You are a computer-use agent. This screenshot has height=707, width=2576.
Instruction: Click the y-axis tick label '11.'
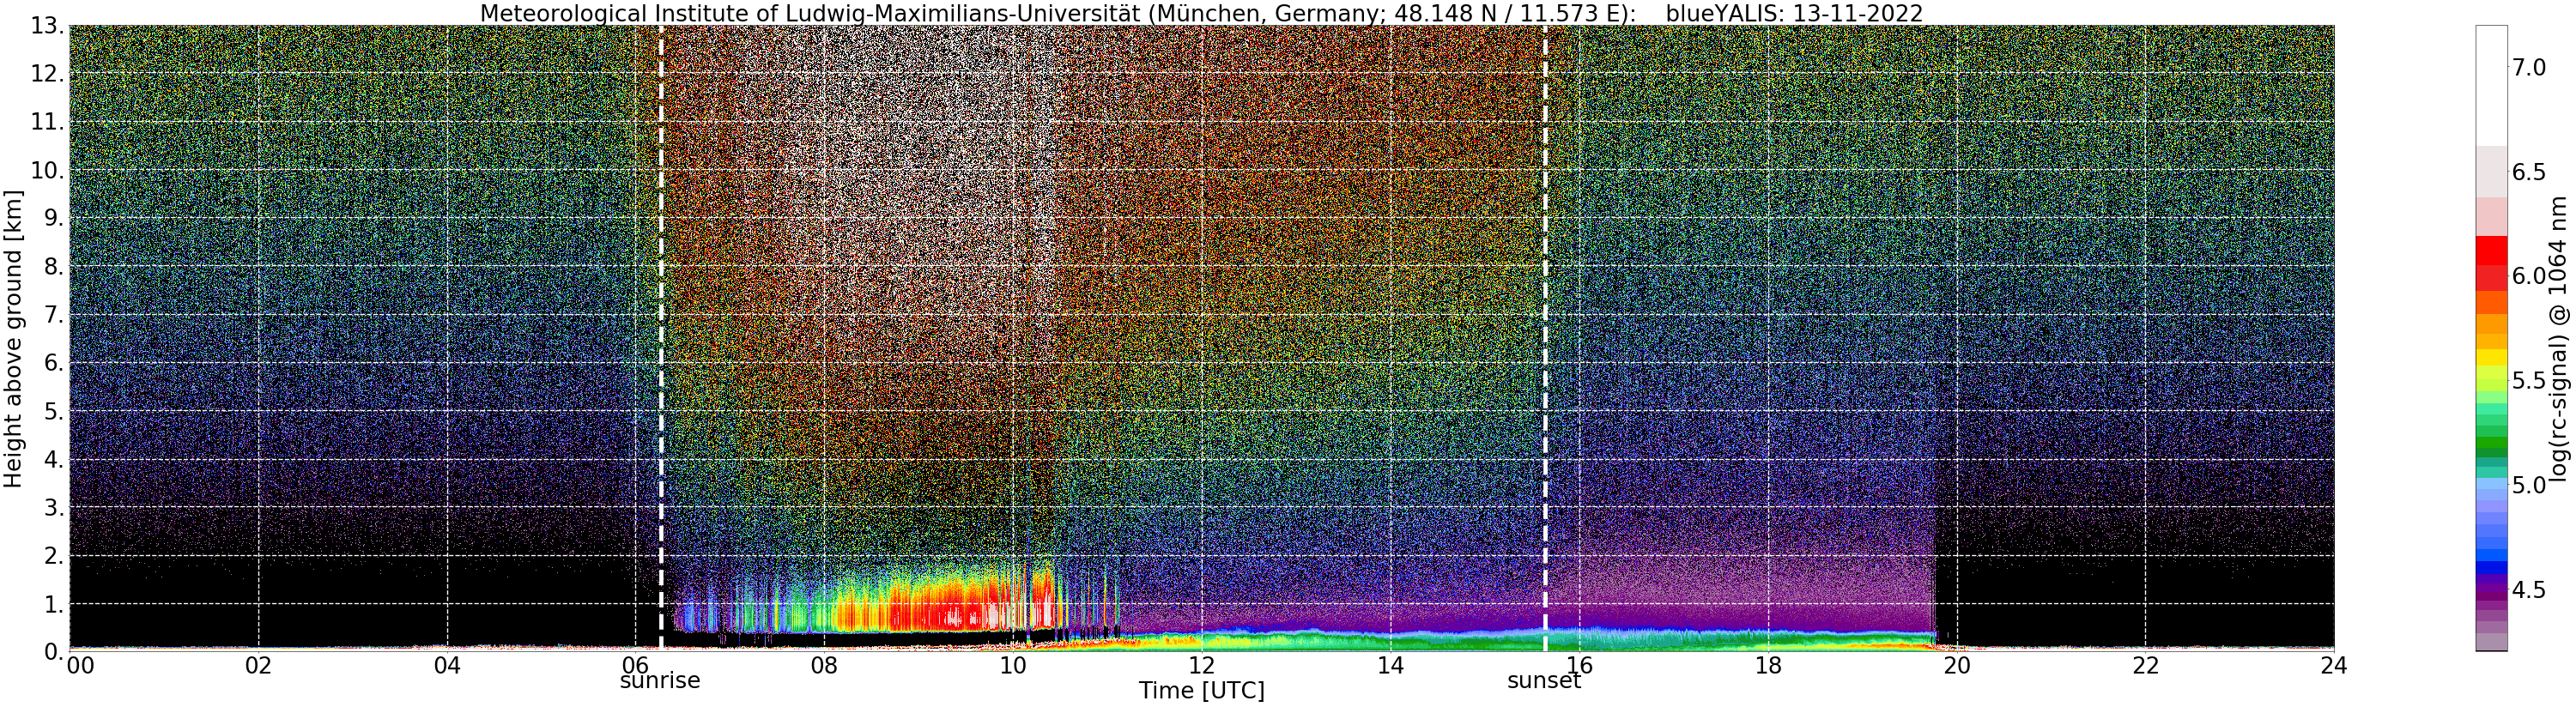click(x=47, y=122)
